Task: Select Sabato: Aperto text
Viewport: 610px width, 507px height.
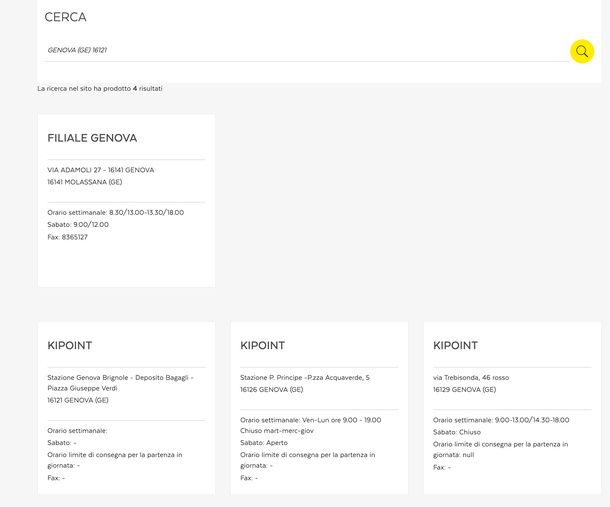Action: click(x=264, y=443)
